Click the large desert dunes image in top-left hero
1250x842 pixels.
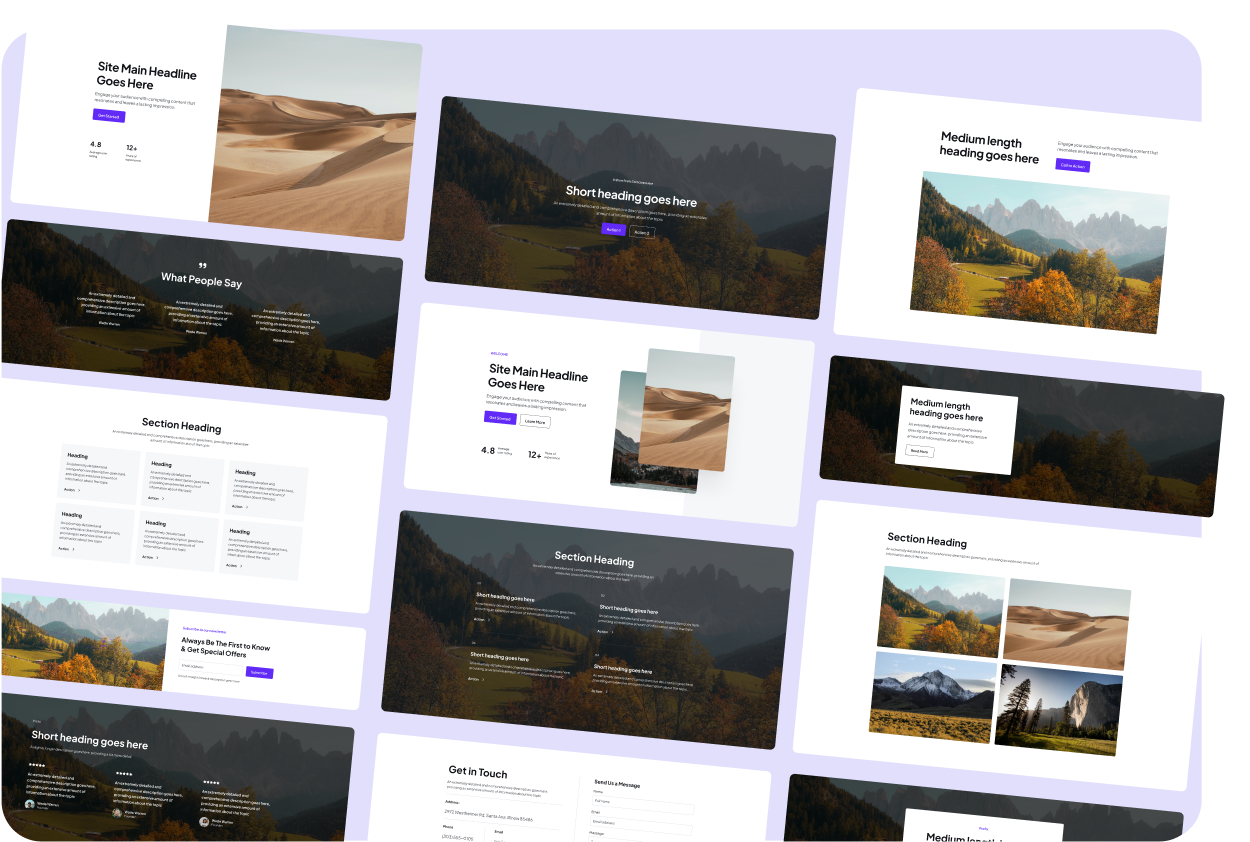[315, 132]
